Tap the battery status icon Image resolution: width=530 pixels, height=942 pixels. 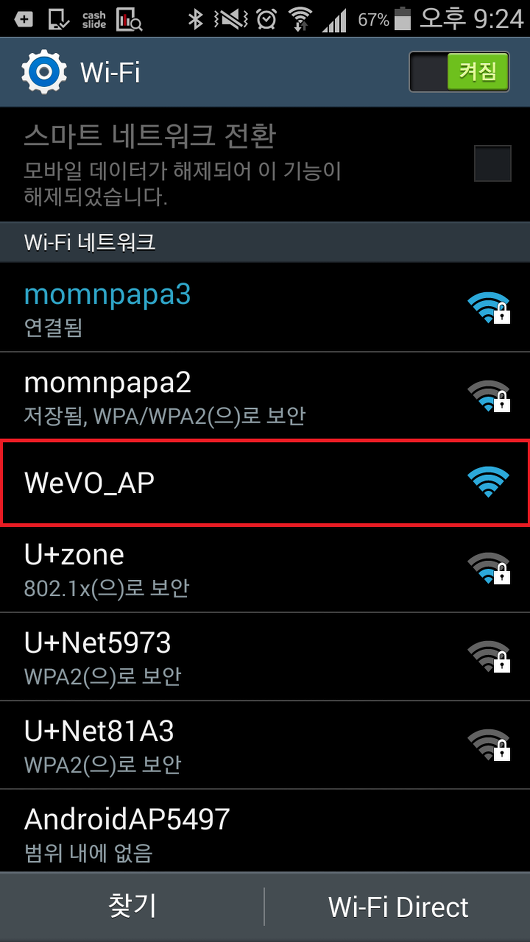pyautogui.click(x=403, y=20)
